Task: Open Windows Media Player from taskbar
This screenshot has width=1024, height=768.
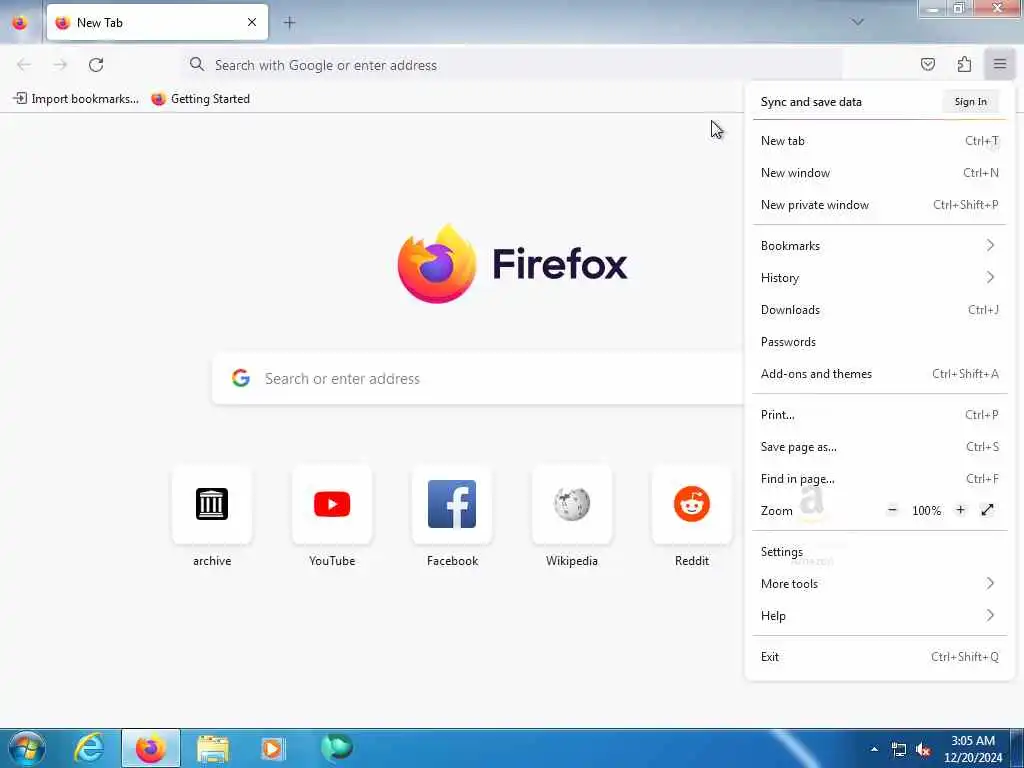Action: click(273, 748)
